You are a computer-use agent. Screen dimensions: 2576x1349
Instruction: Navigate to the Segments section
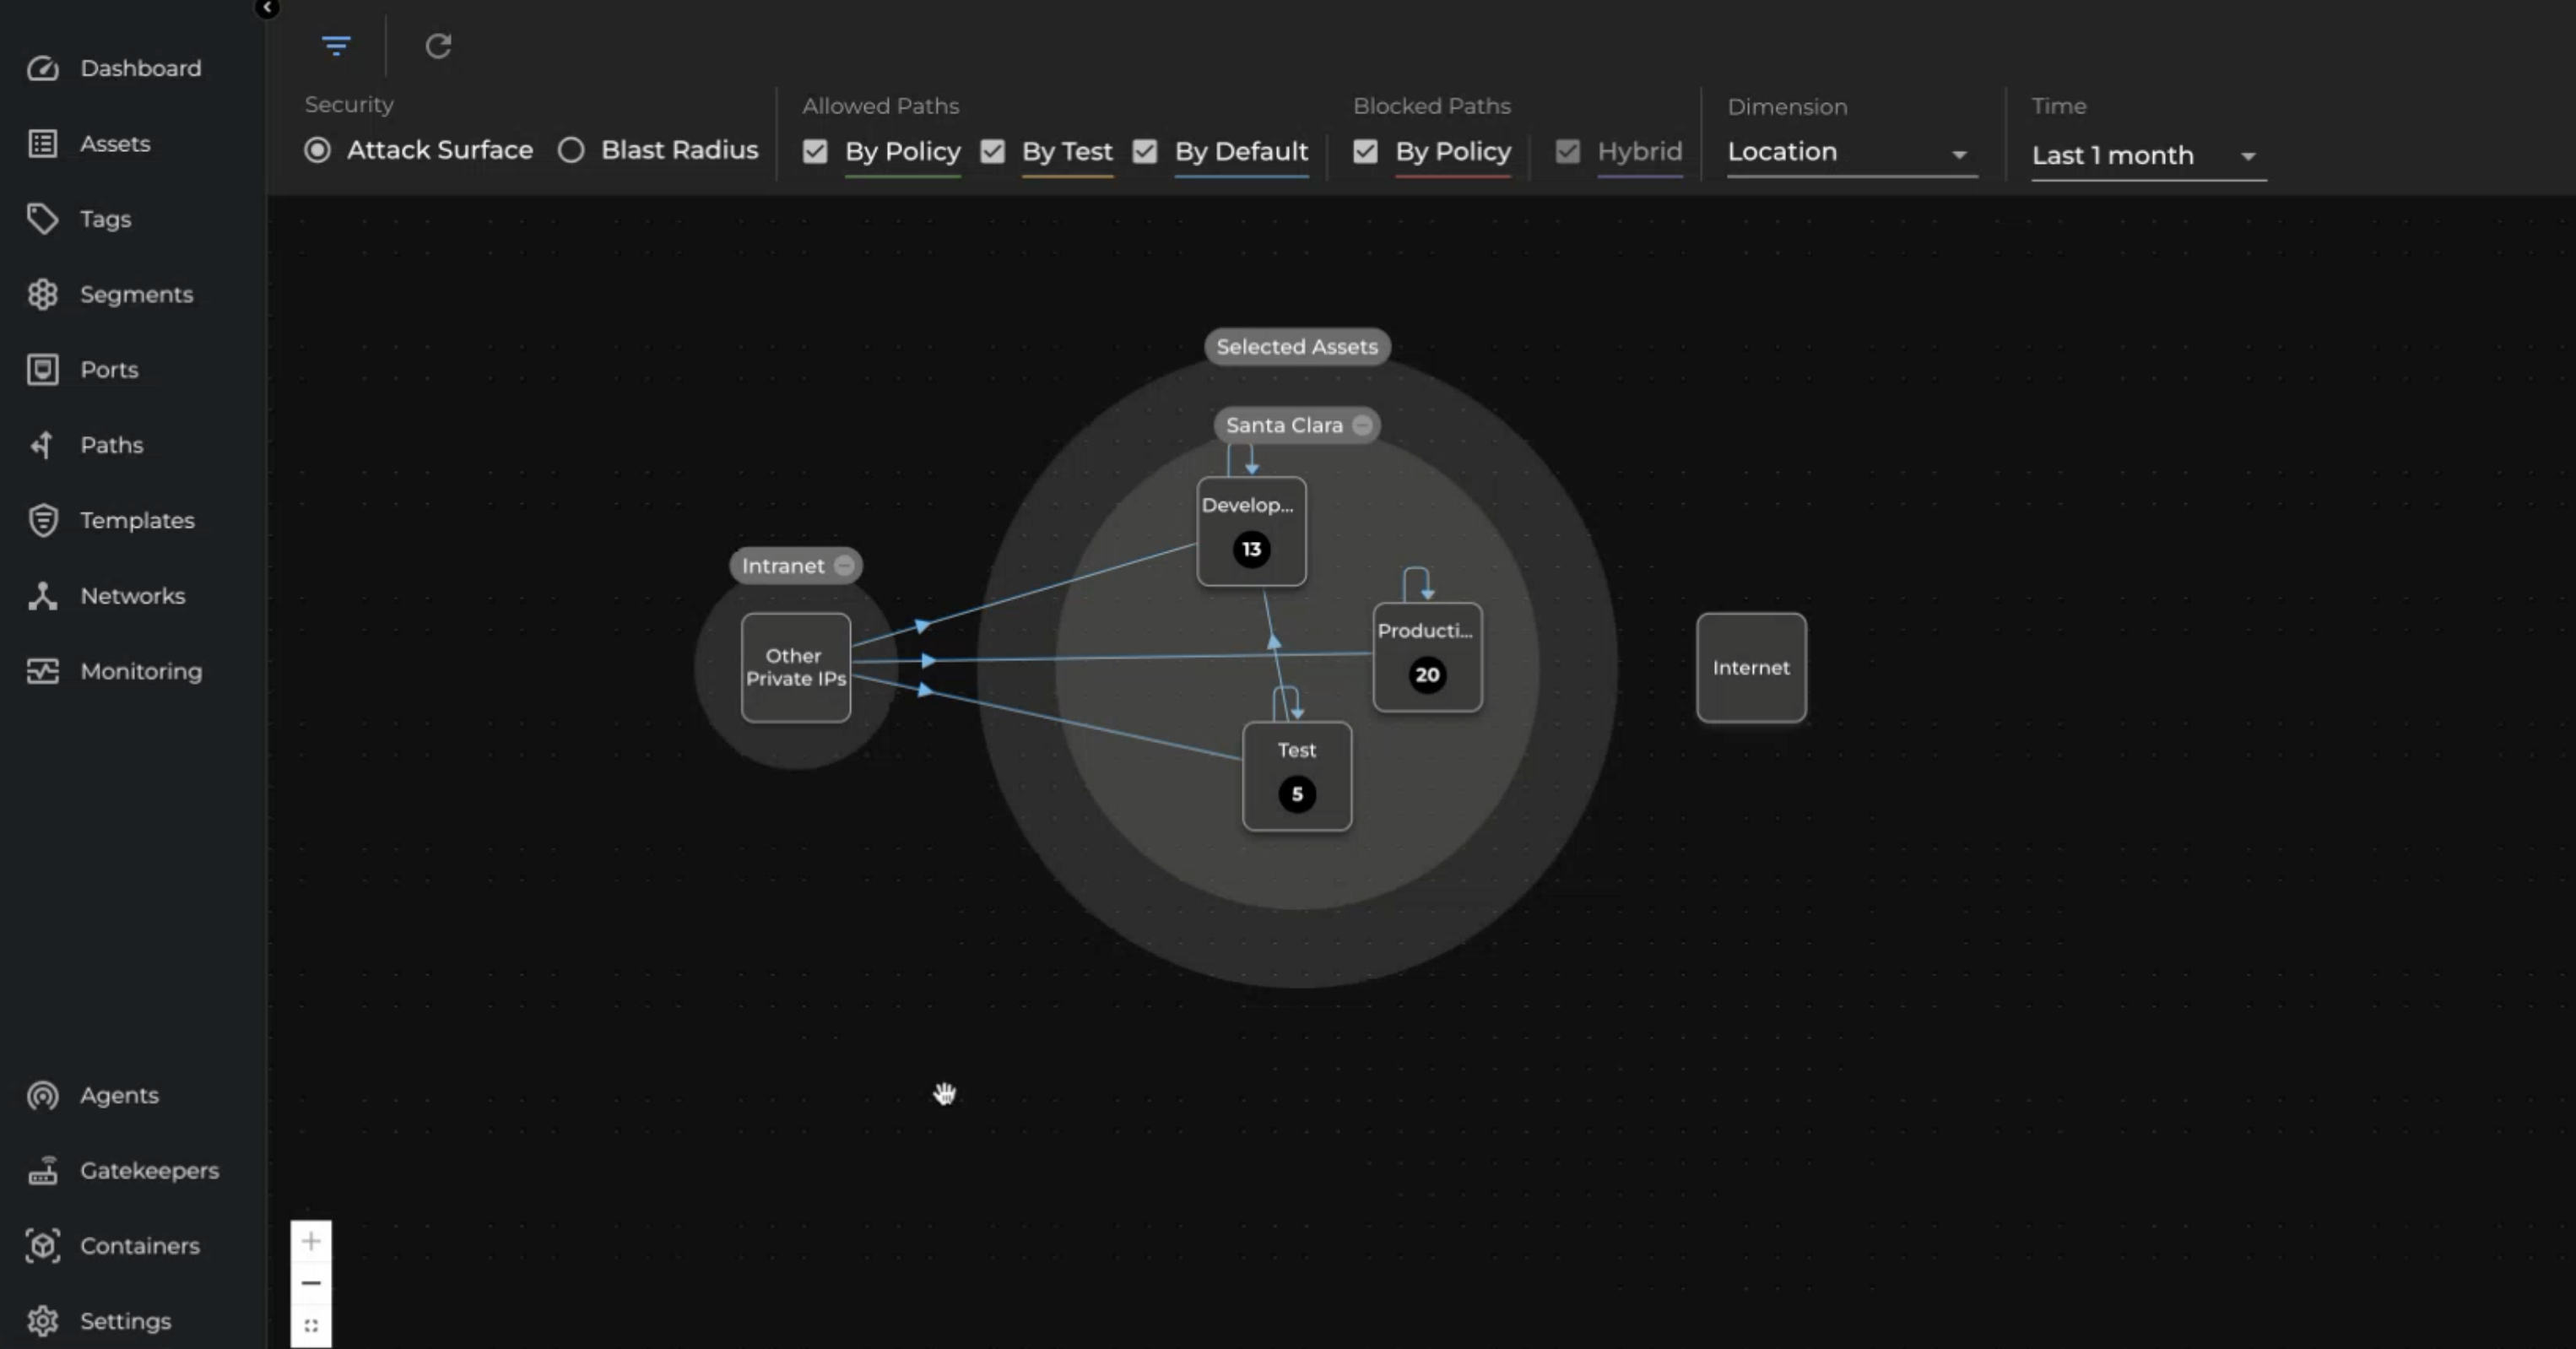pyautogui.click(x=137, y=294)
